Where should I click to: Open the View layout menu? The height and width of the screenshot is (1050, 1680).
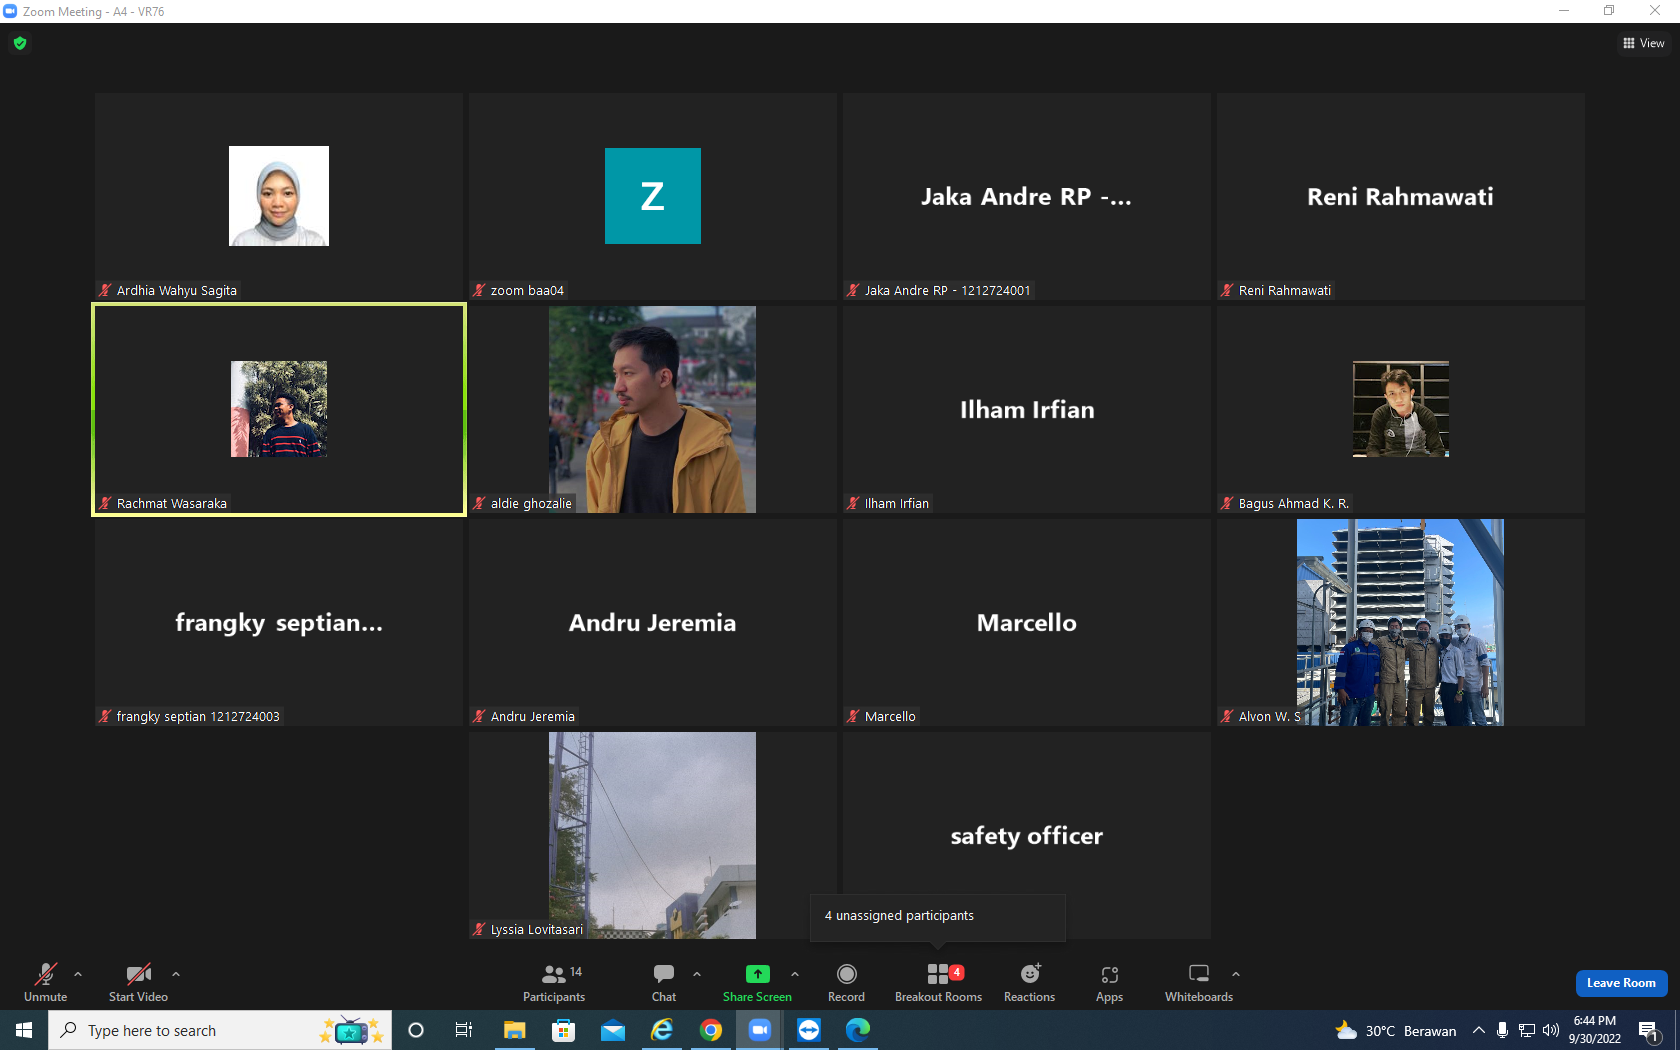(1643, 43)
